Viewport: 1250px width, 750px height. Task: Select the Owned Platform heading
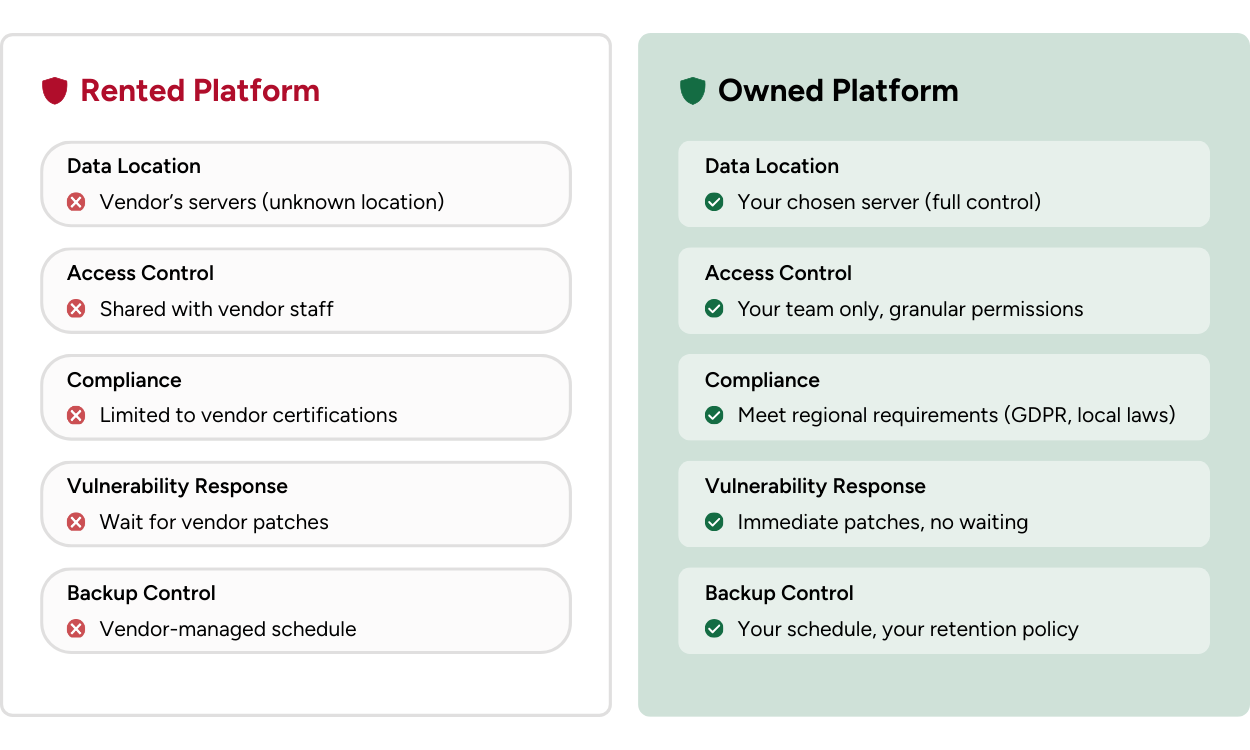[x=838, y=90]
